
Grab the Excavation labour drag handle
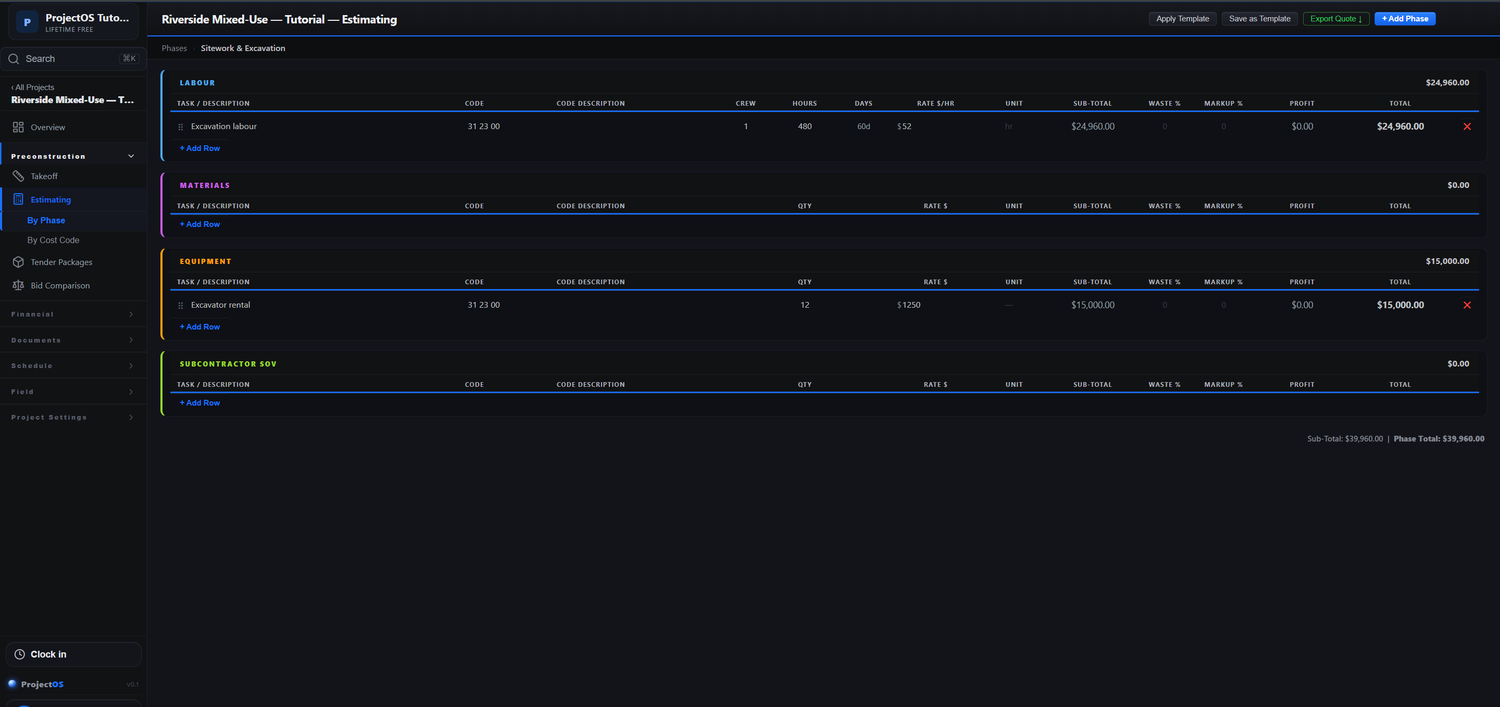click(x=181, y=127)
